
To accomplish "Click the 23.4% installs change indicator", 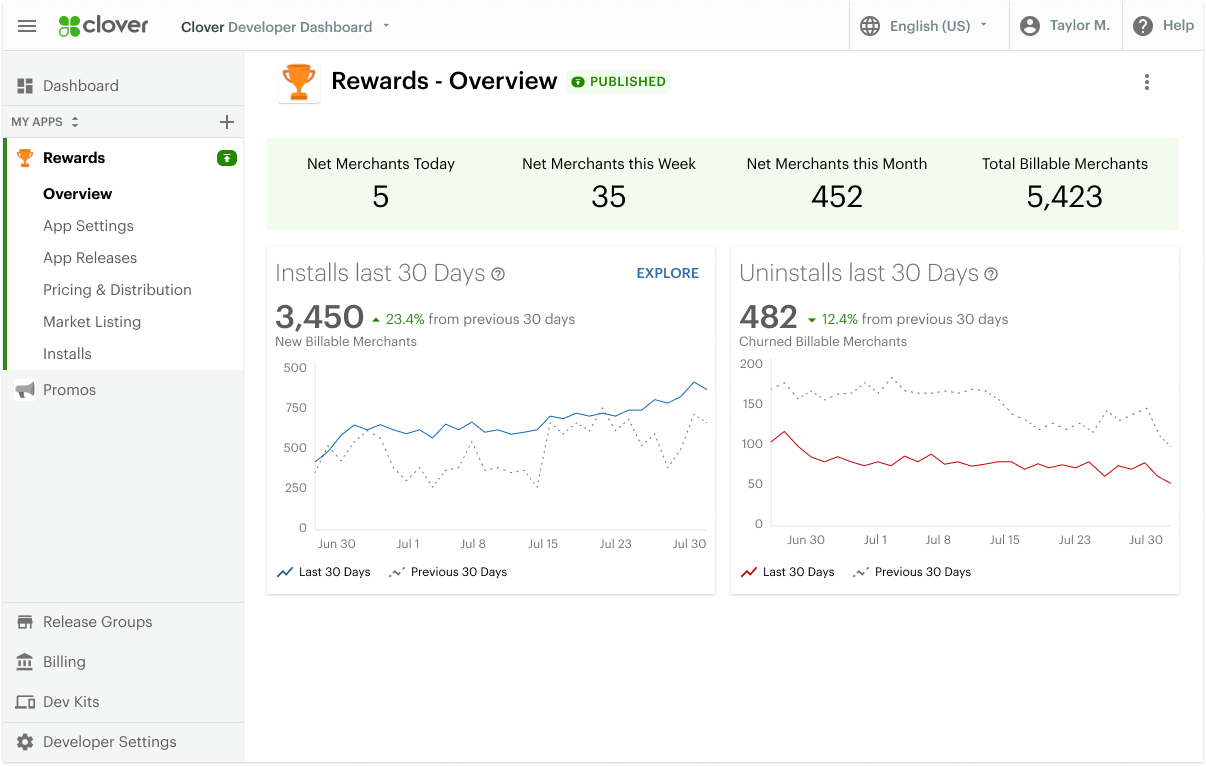I will (398, 319).
